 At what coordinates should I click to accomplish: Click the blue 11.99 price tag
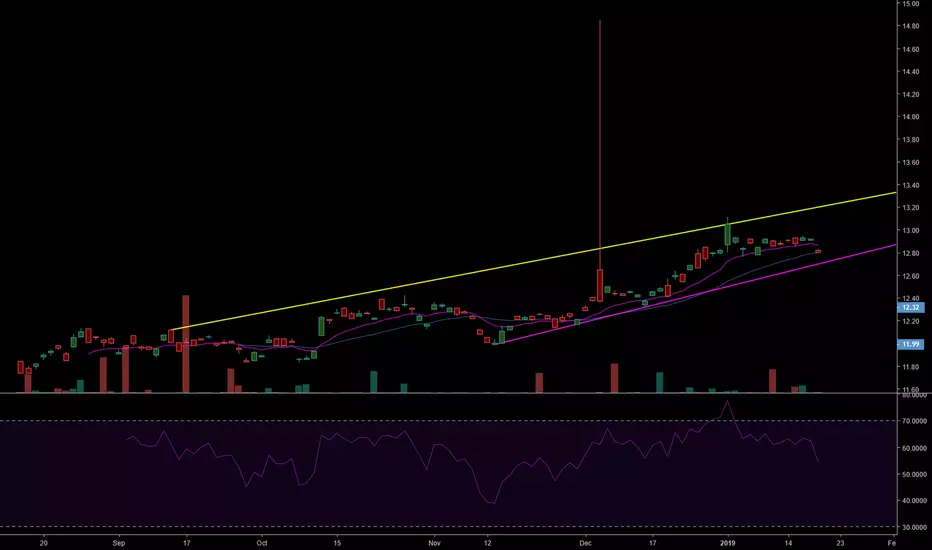point(910,344)
